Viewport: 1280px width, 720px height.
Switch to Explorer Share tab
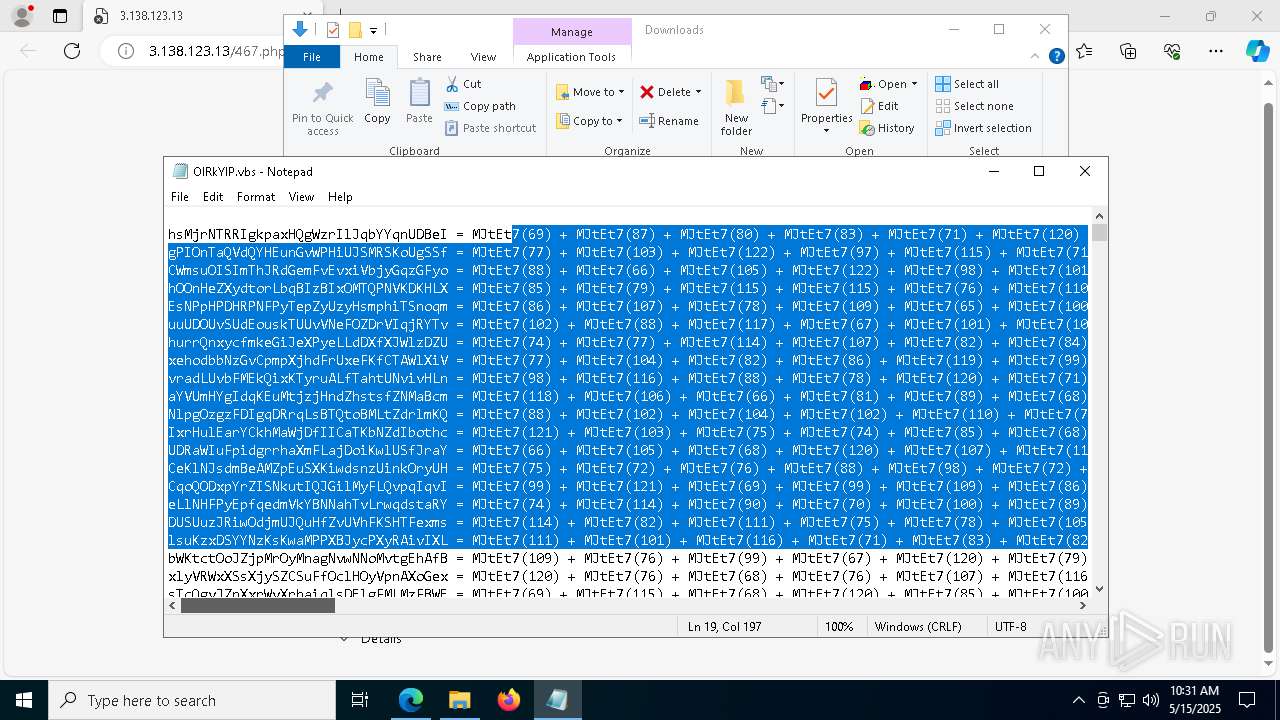click(427, 57)
